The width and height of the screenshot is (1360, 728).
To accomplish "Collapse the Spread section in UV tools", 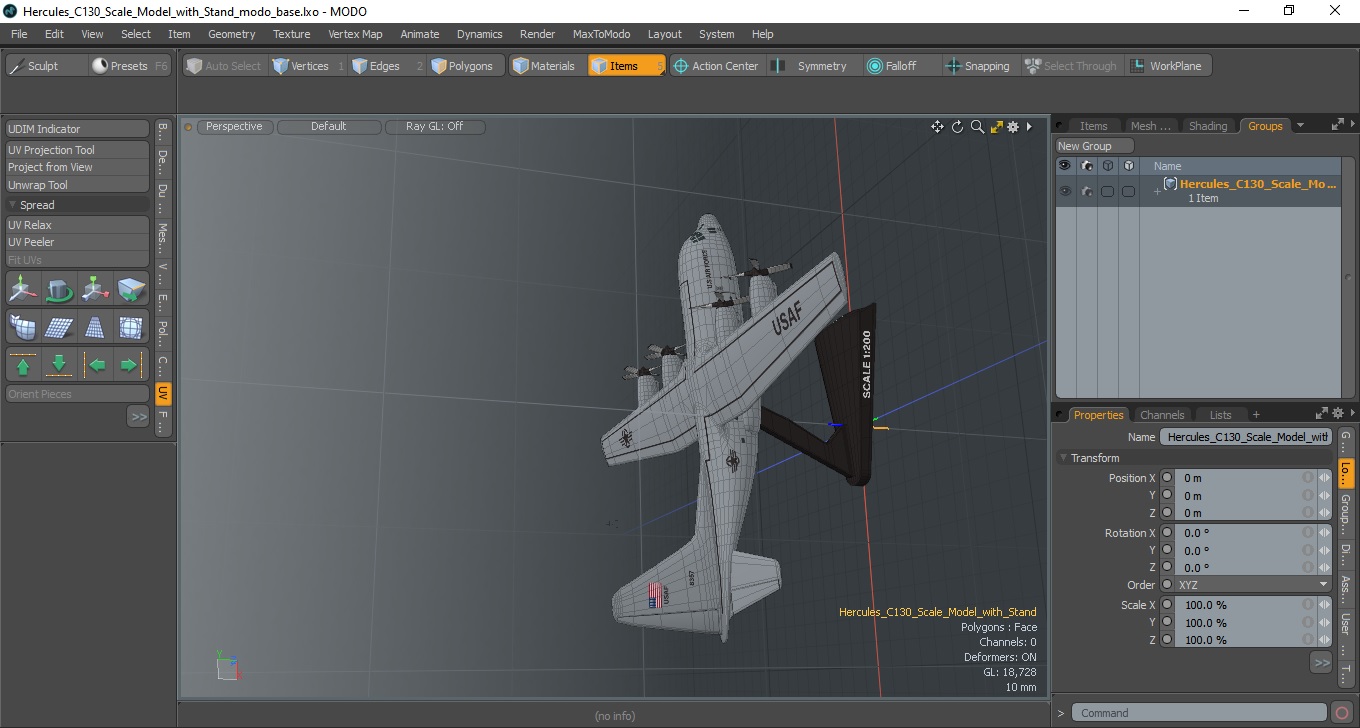I will coord(13,205).
